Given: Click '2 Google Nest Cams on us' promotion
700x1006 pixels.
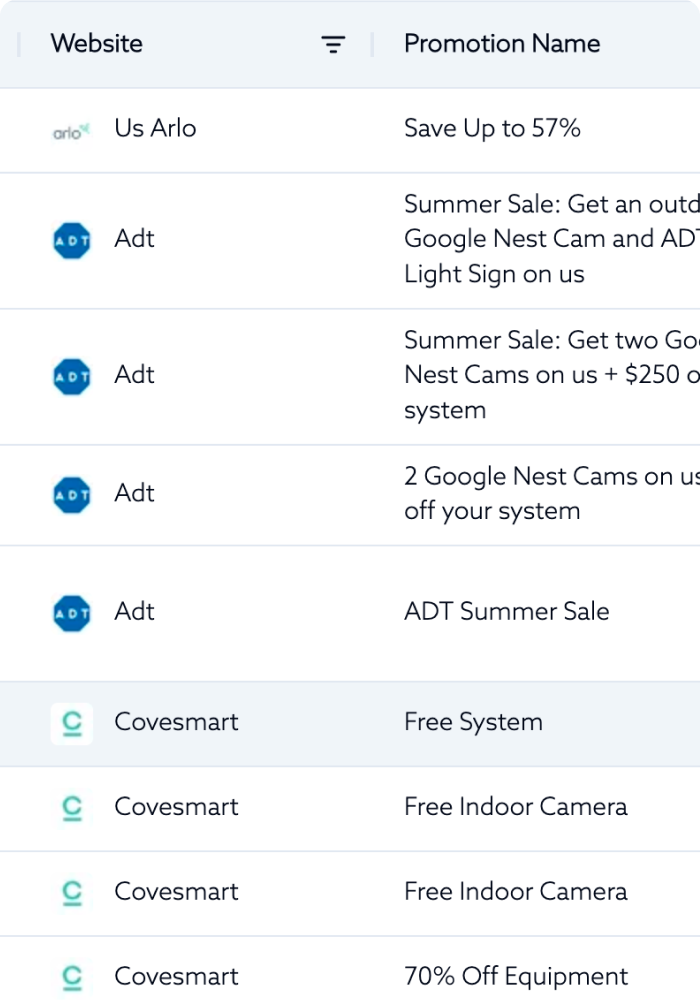Looking at the screenshot, I should tap(552, 493).
